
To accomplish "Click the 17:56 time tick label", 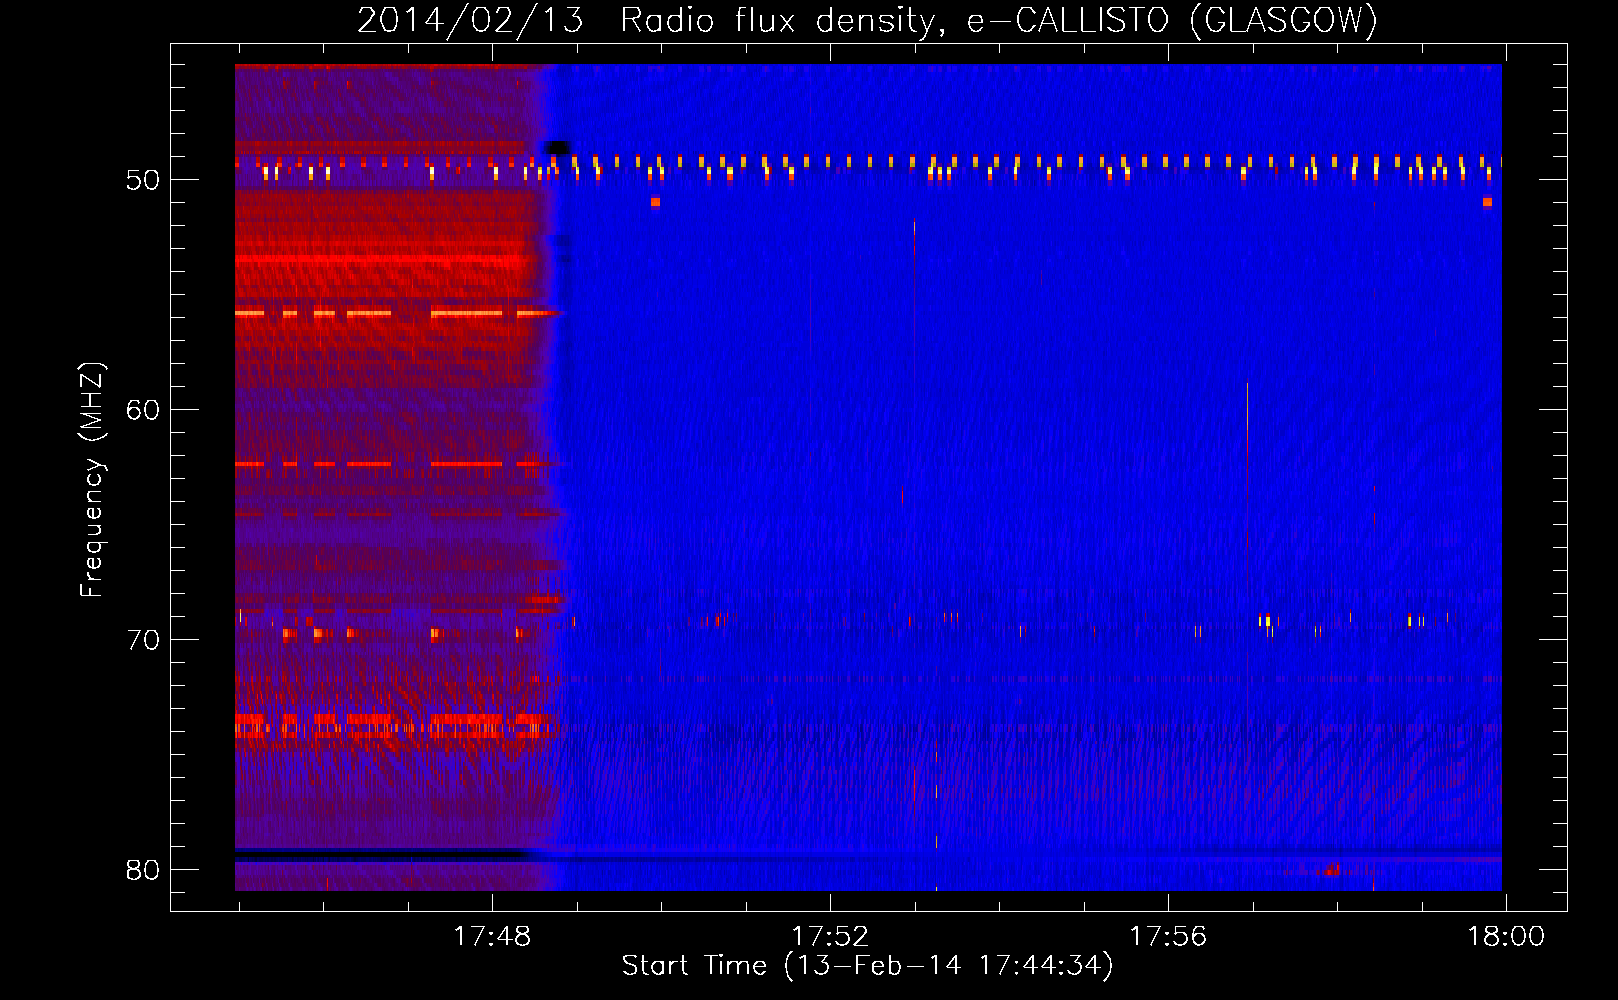I will (1168, 937).
